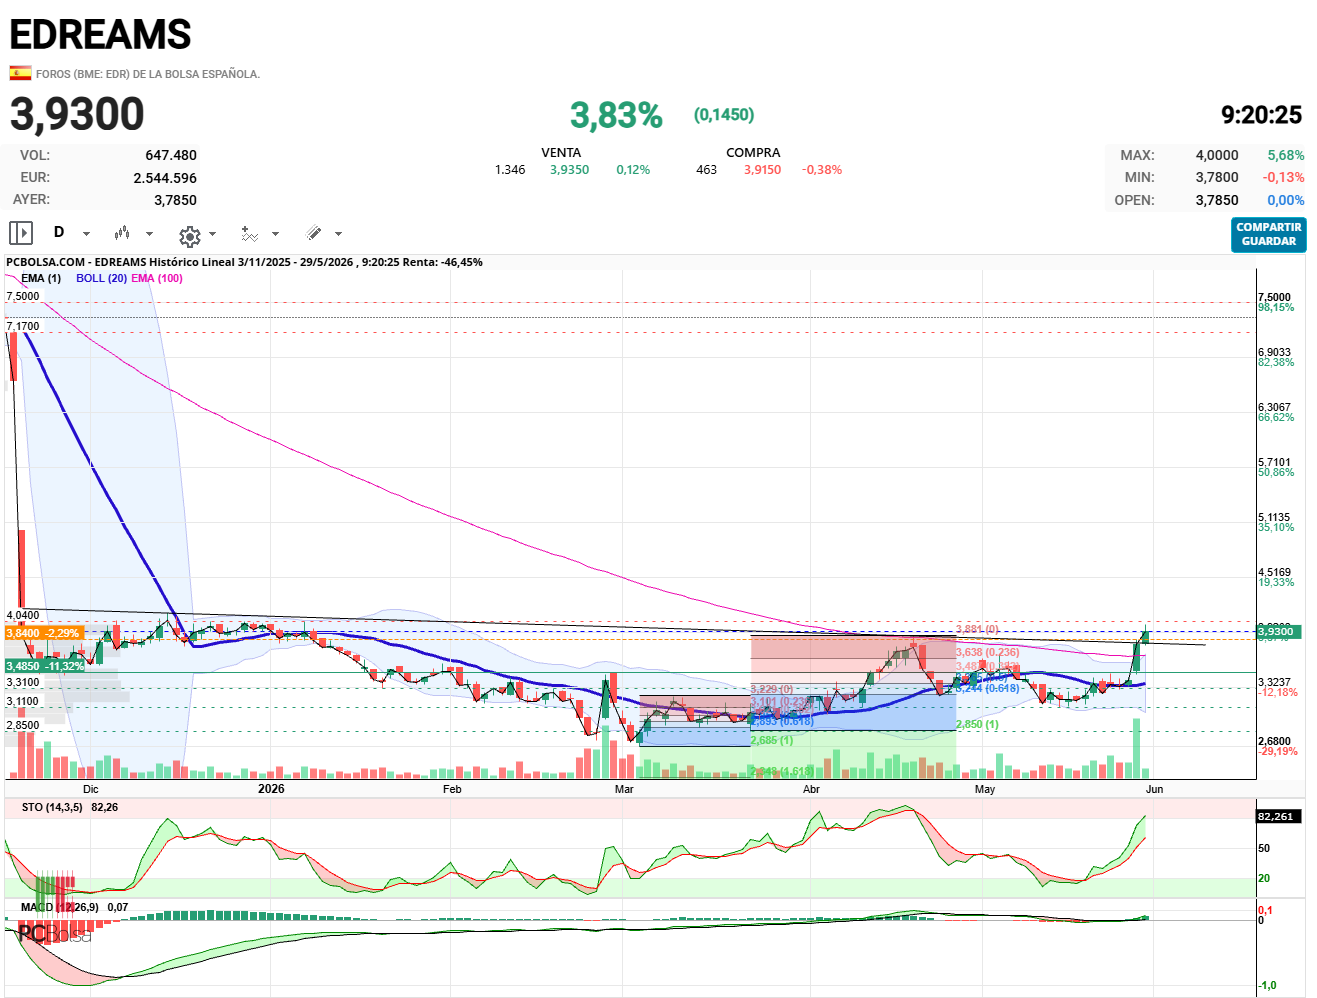Click the 3,83% change percentage
The height and width of the screenshot is (998, 1317).
click(616, 116)
